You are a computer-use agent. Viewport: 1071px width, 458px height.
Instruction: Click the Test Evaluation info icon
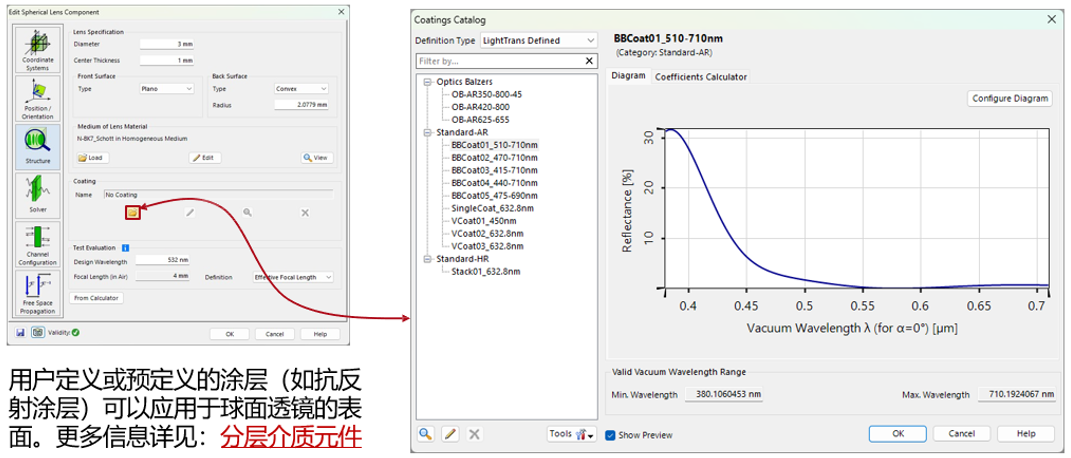point(126,248)
